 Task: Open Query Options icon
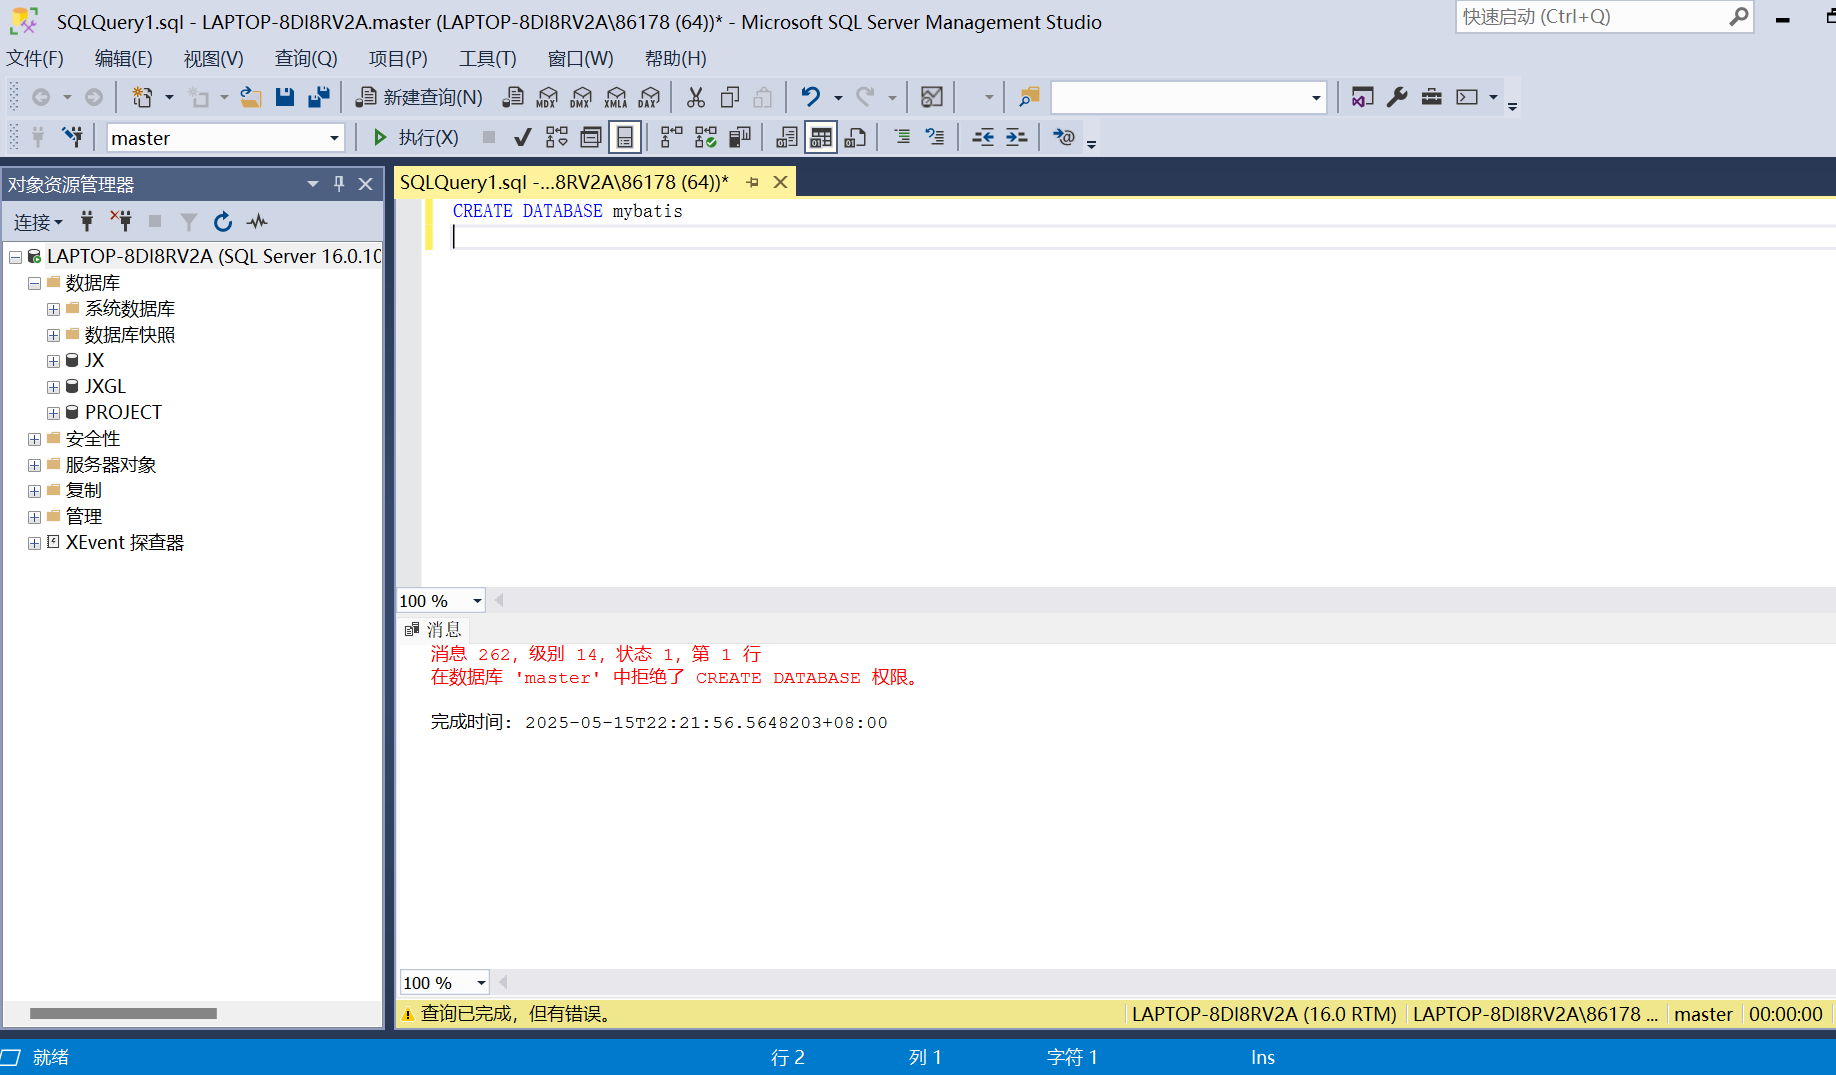click(591, 137)
